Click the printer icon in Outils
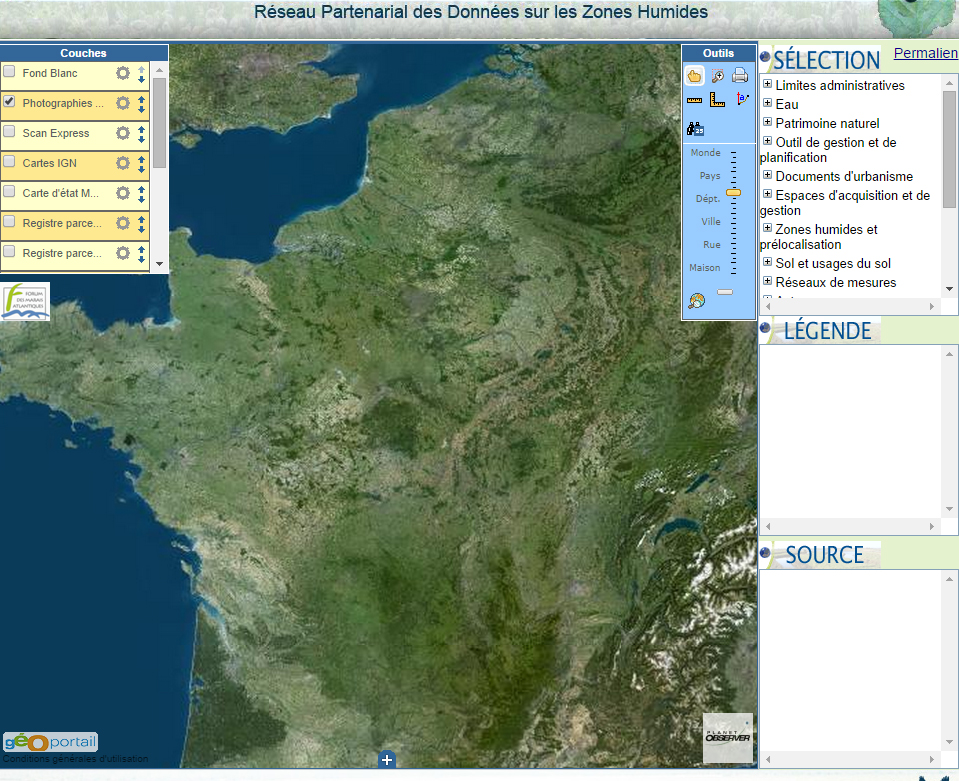The width and height of the screenshot is (959, 781). click(x=740, y=76)
